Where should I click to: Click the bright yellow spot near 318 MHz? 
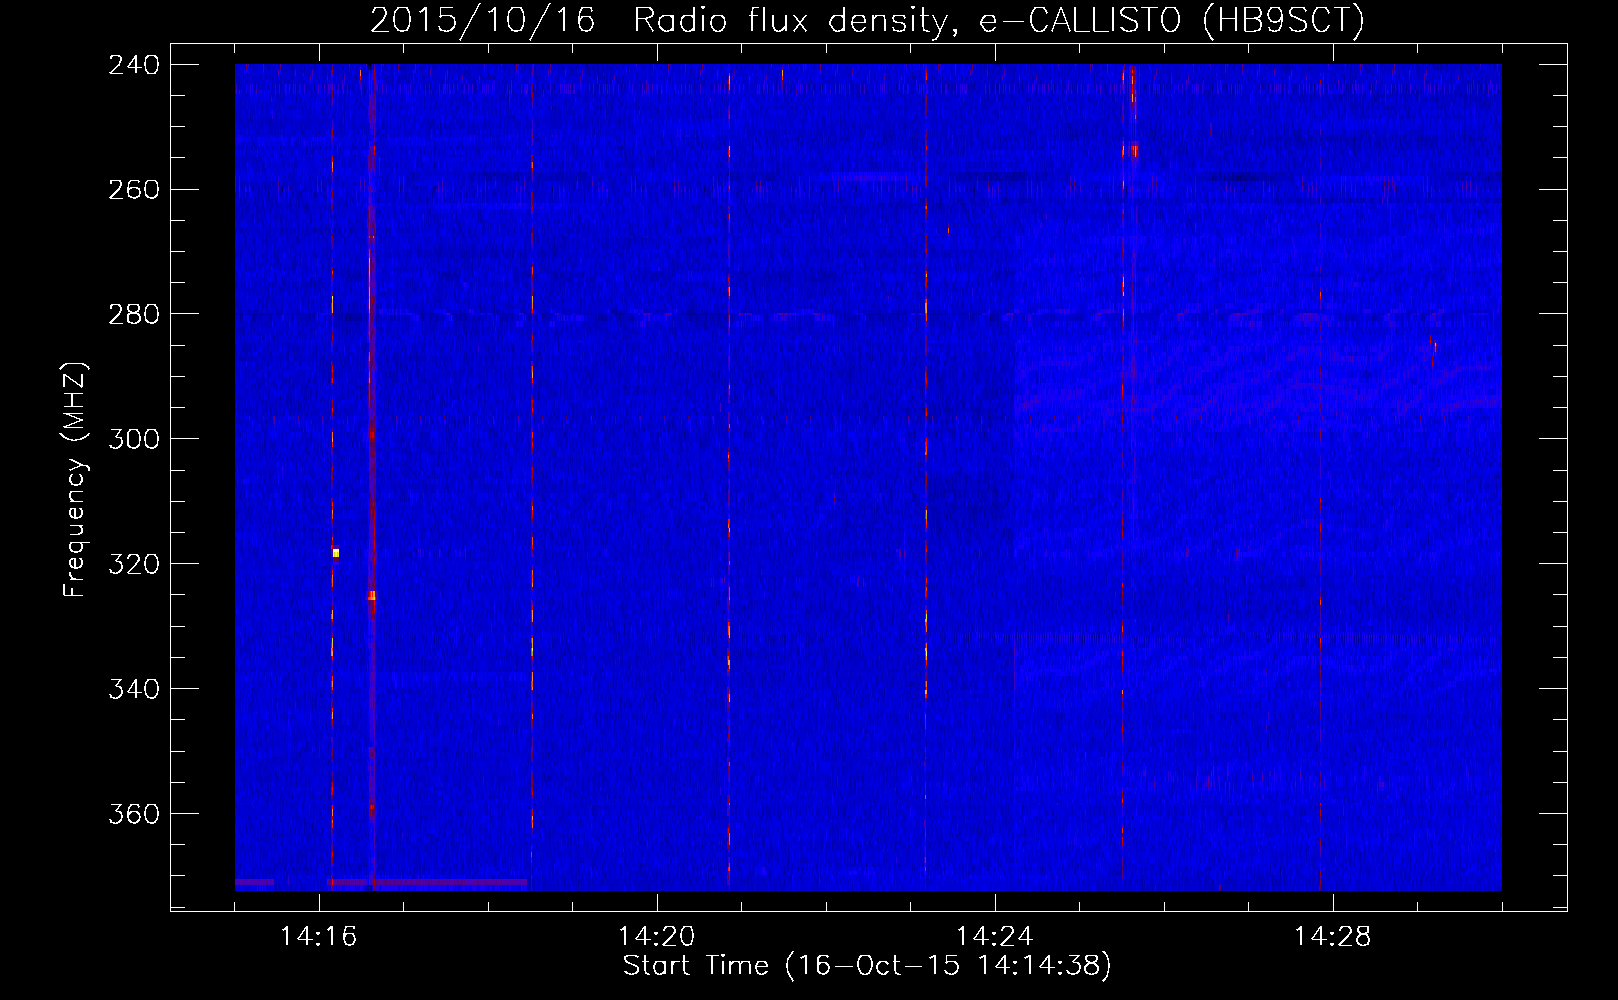click(x=336, y=553)
